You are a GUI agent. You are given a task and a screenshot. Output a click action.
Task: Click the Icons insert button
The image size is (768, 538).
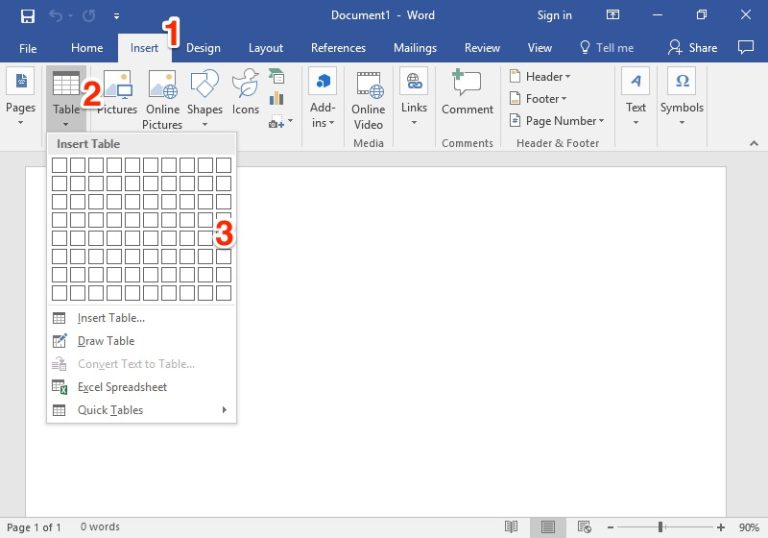[x=245, y=91]
